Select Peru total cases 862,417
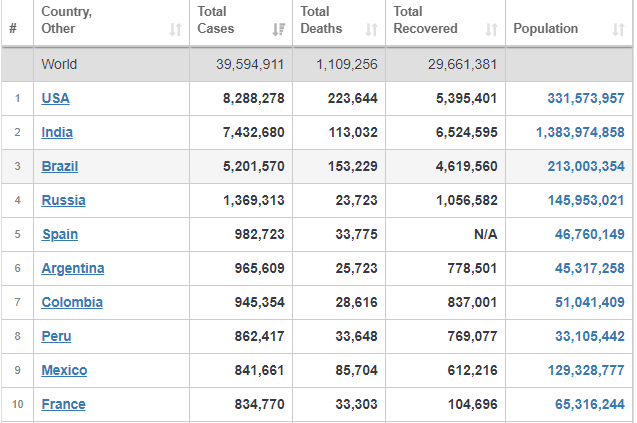 click(x=259, y=336)
